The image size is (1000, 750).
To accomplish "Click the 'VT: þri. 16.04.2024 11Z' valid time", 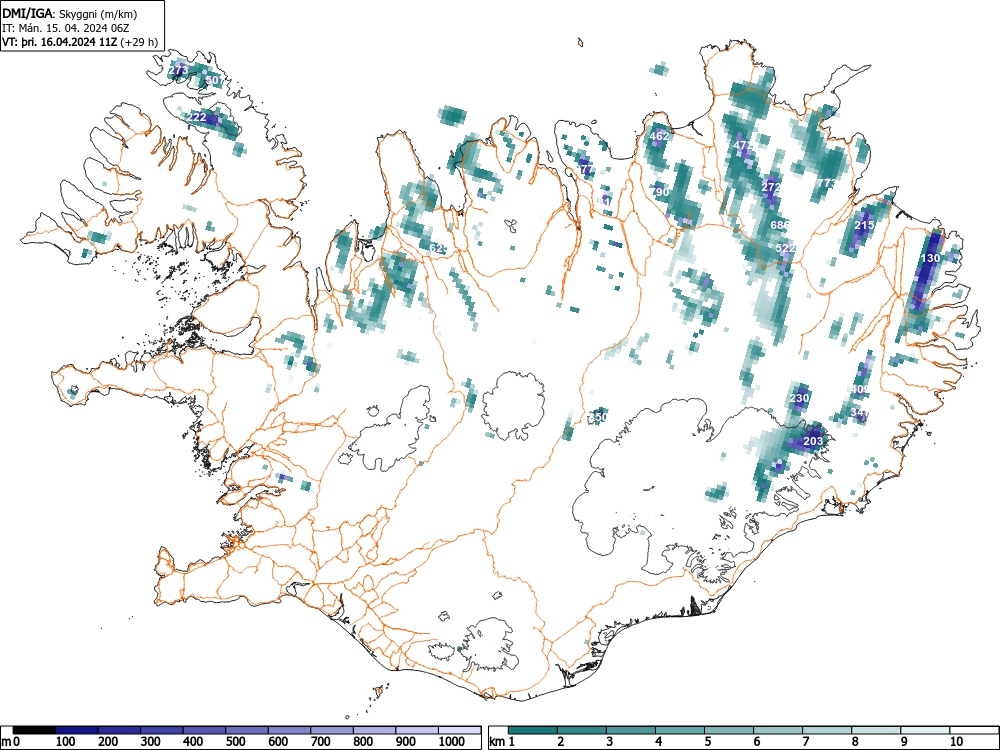I will click(x=60, y=42).
